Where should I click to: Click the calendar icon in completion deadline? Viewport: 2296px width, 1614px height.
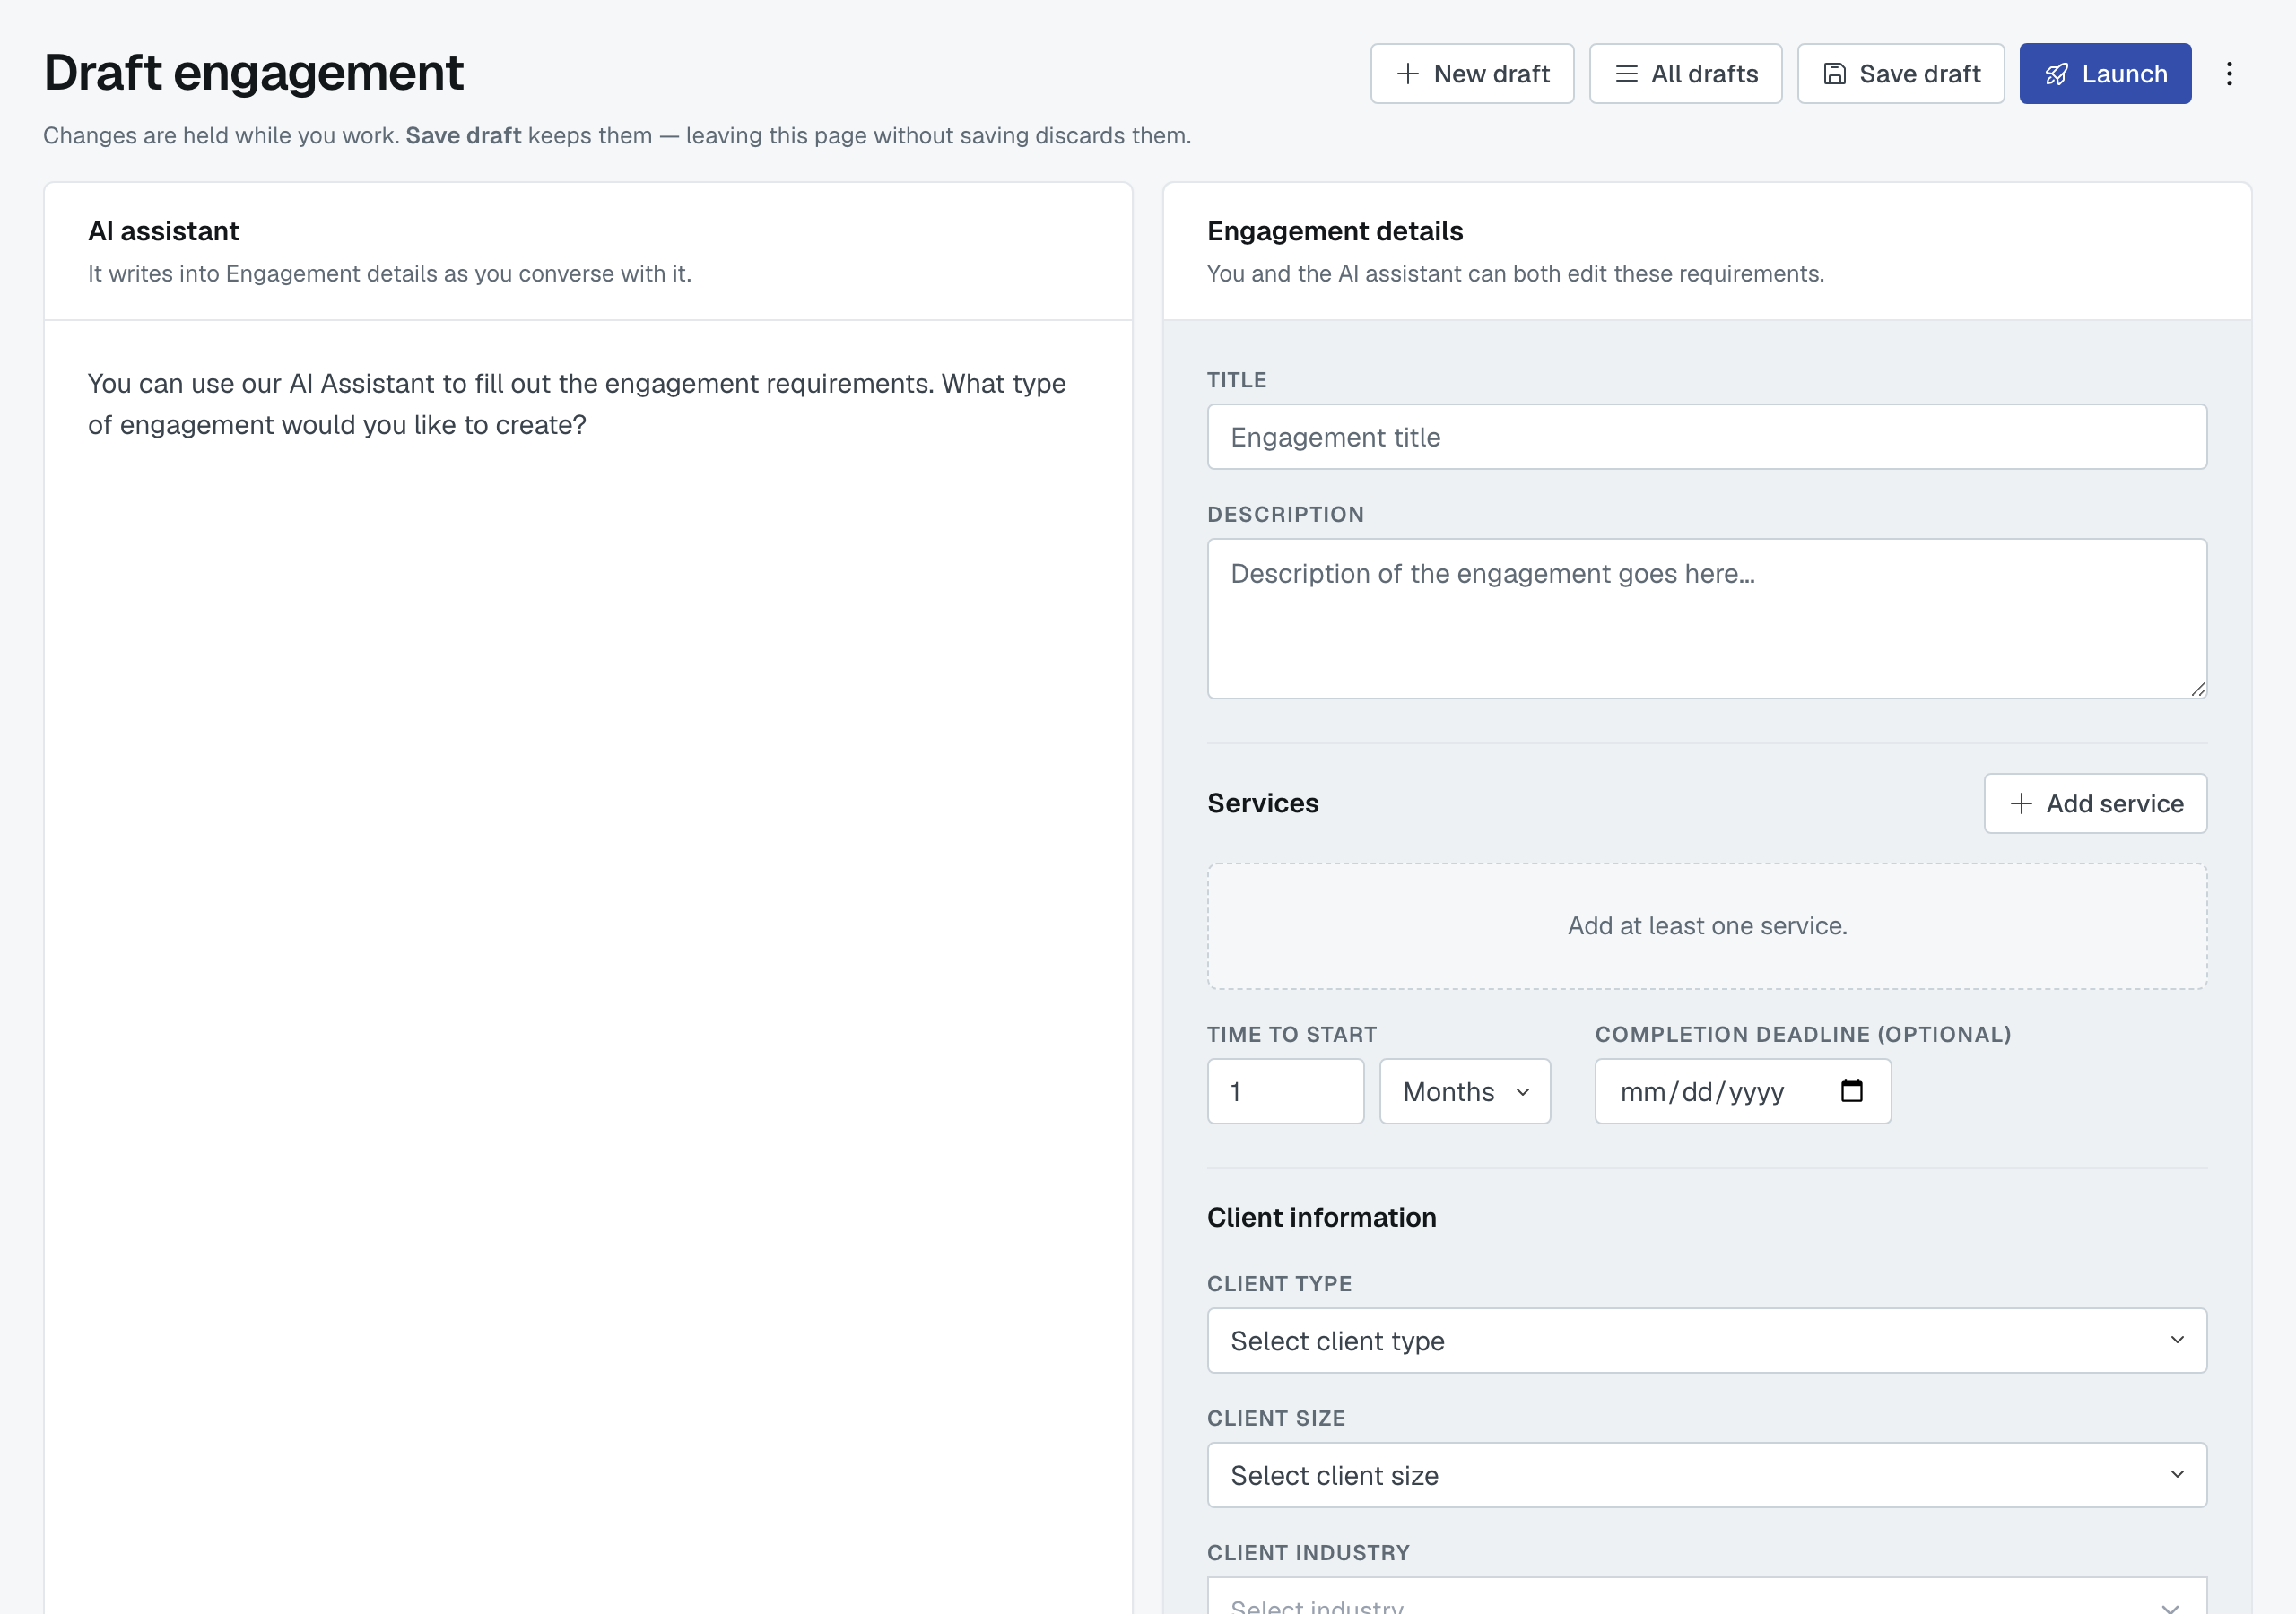click(x=1852, y=1090)
